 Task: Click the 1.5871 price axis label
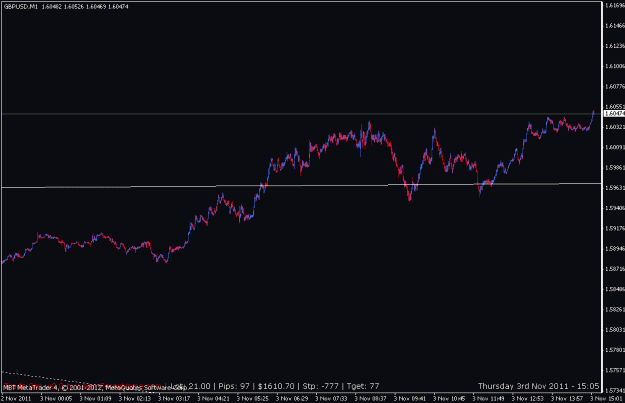tap(615, 269)
